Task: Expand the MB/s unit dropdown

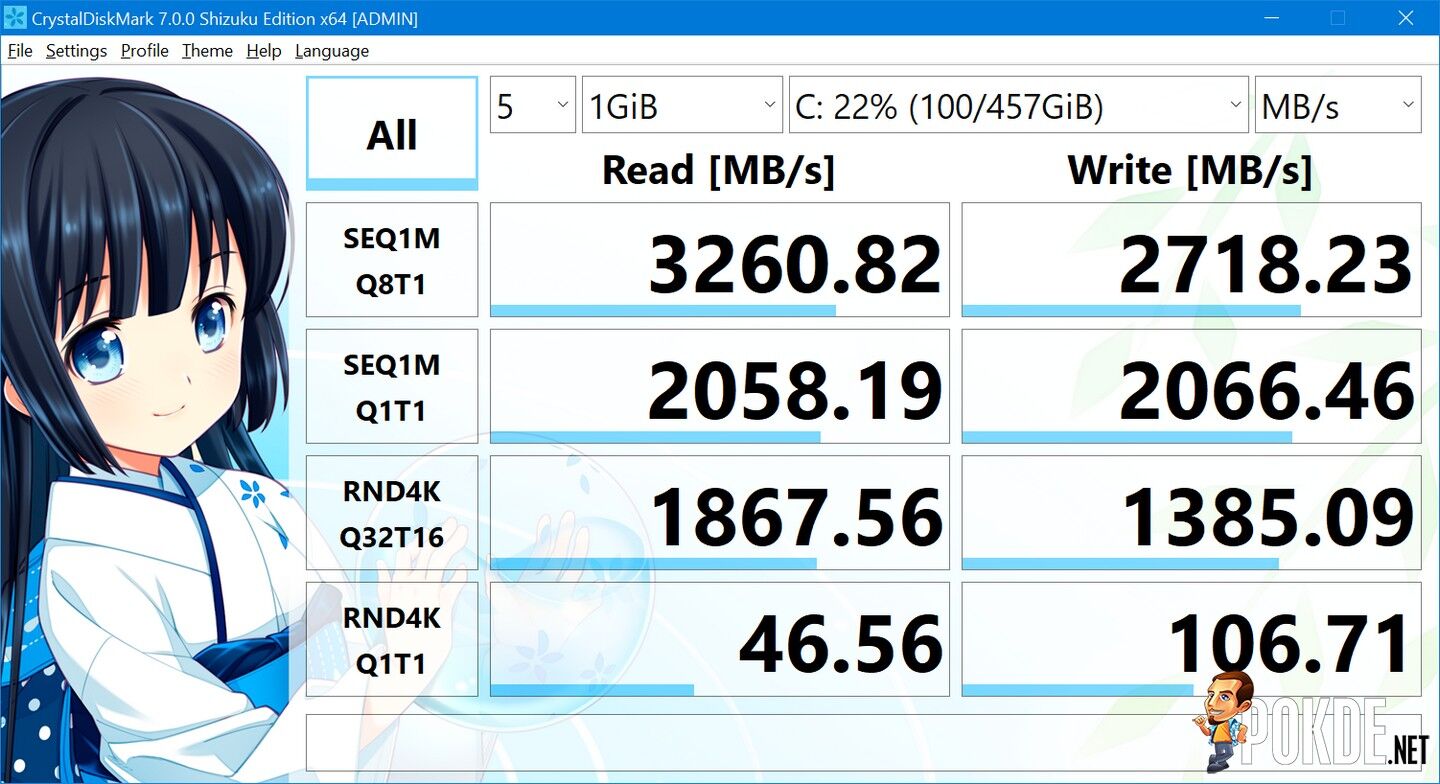Action: [1338, 105]
